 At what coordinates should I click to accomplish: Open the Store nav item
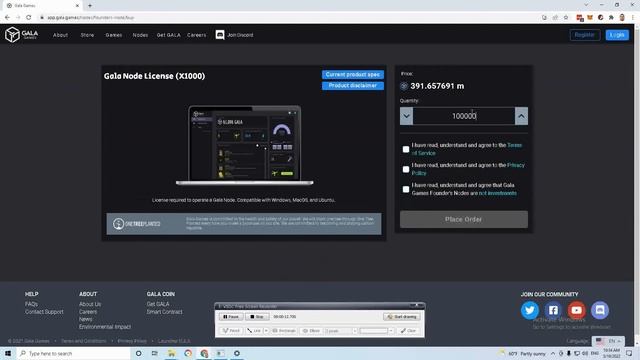click(x=87, y=35)
